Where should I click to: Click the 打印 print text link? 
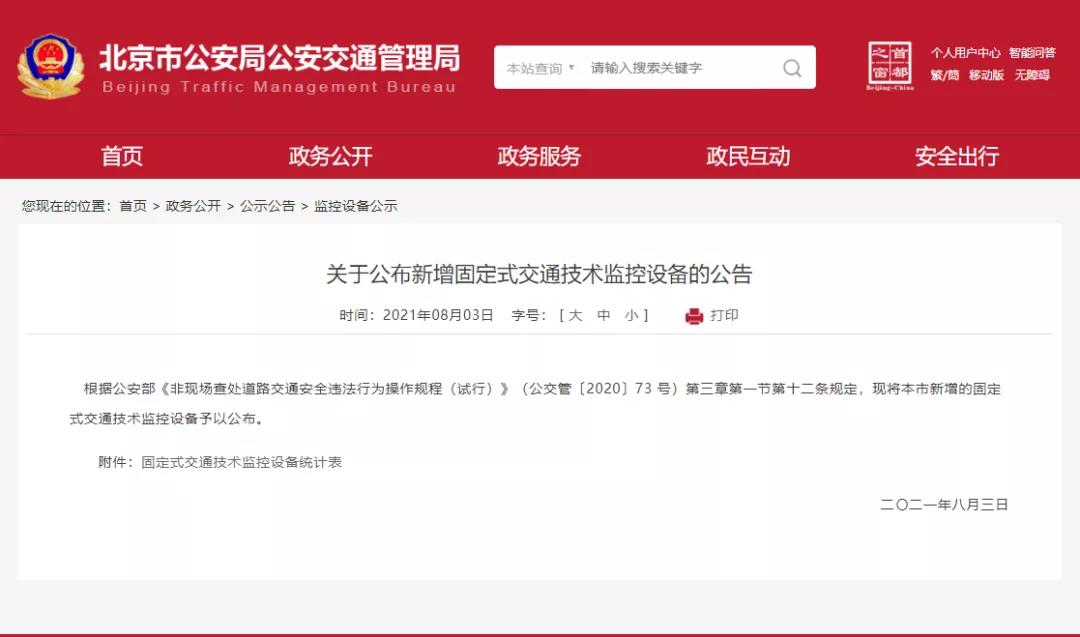pos(724,315)
